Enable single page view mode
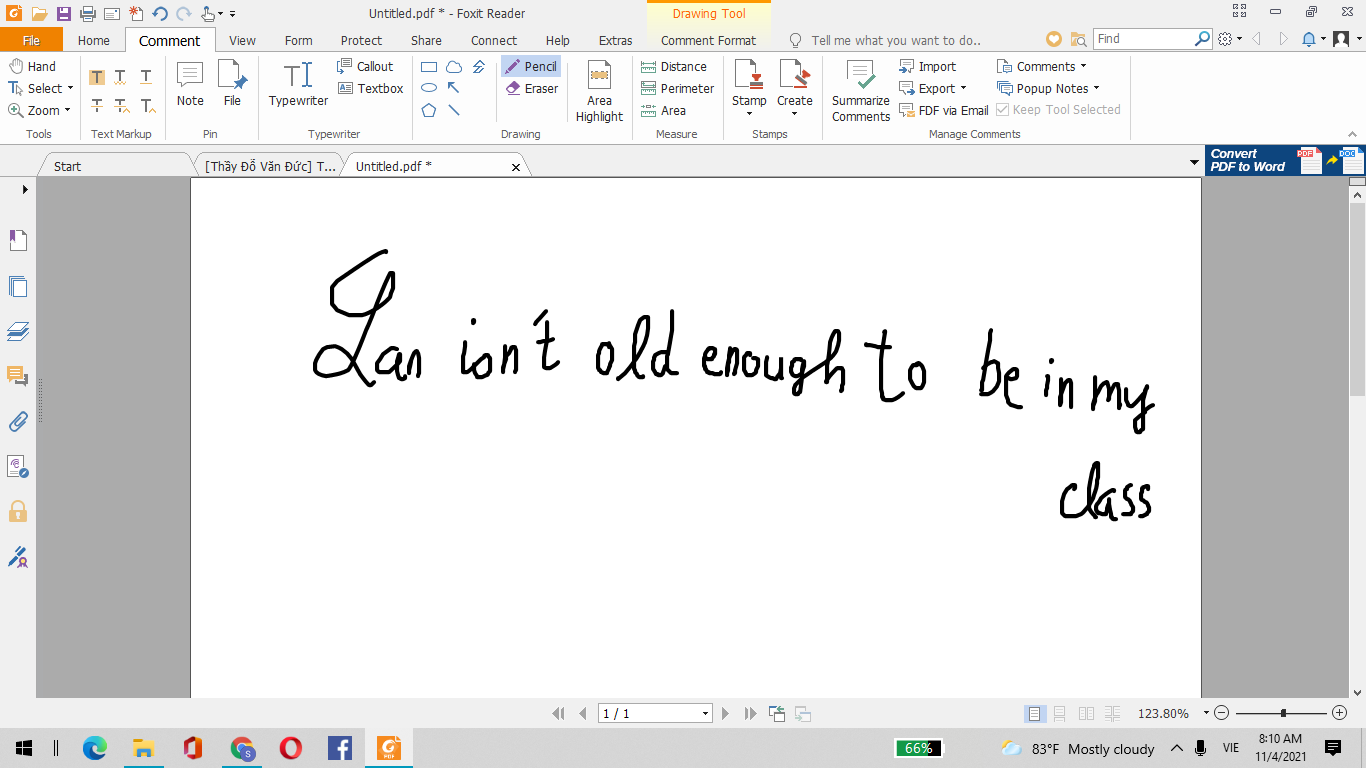Image resolution: width=1366 pixels, height=768 pixels. click(1034, 713)
